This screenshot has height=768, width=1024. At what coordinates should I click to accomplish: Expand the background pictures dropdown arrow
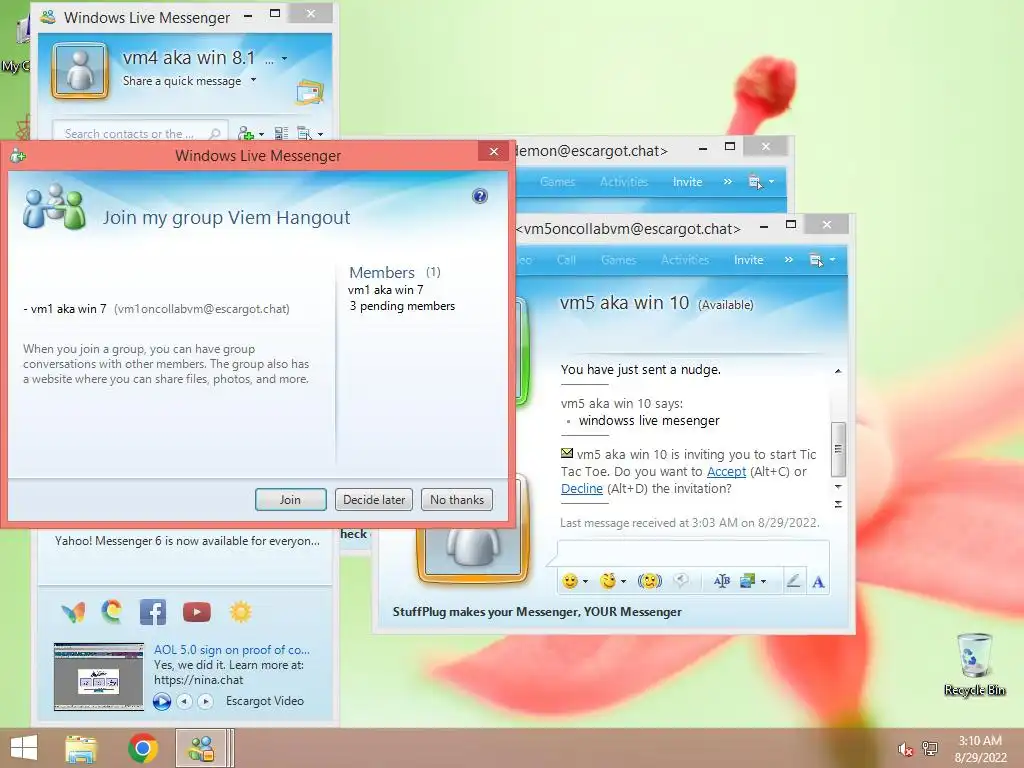763,581
